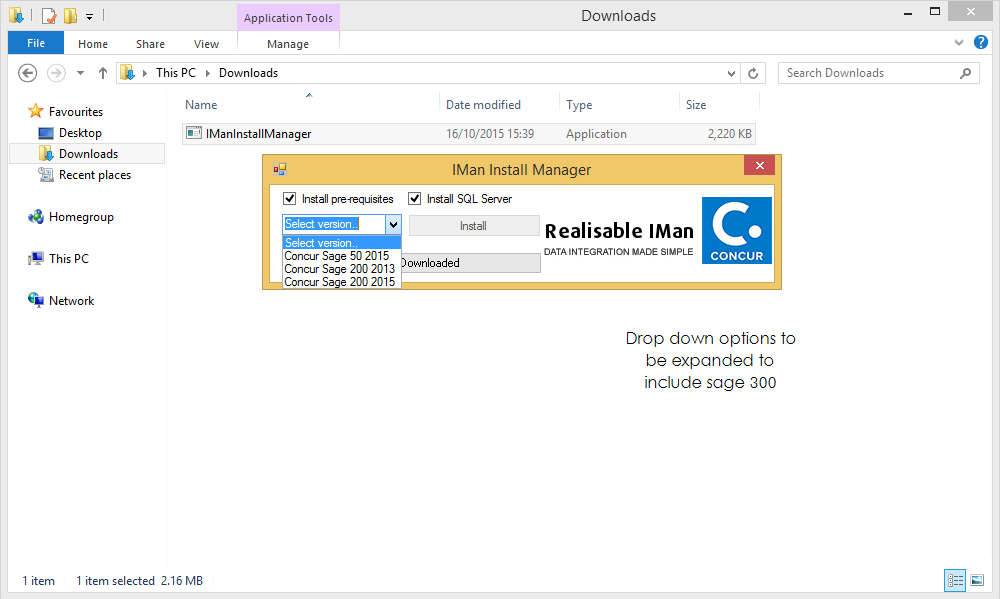Open the Help question mark icon
The width and height of the screenshot is (1000, 599).
pos(981,43)
